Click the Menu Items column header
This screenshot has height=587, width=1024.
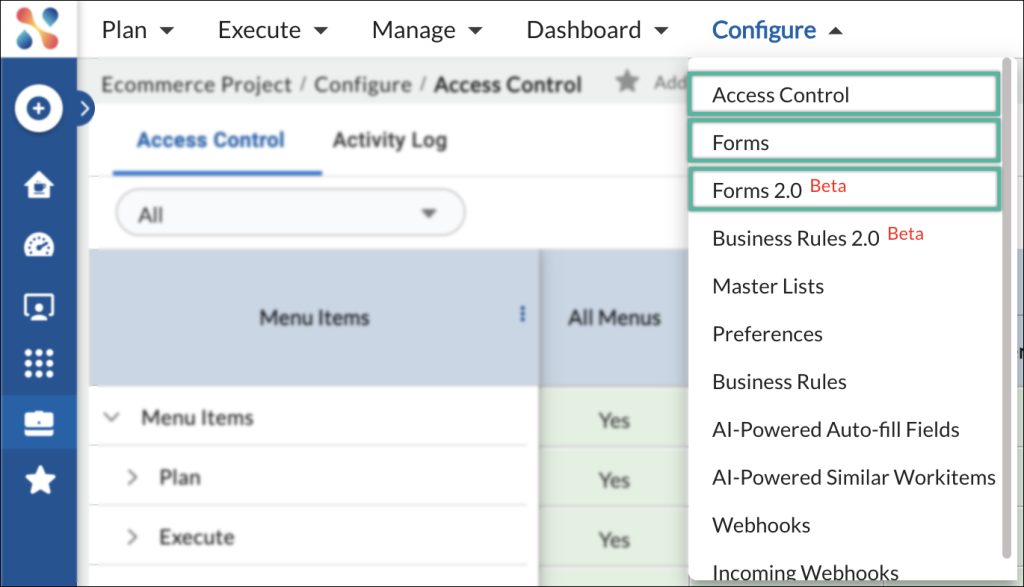[314, 318]
